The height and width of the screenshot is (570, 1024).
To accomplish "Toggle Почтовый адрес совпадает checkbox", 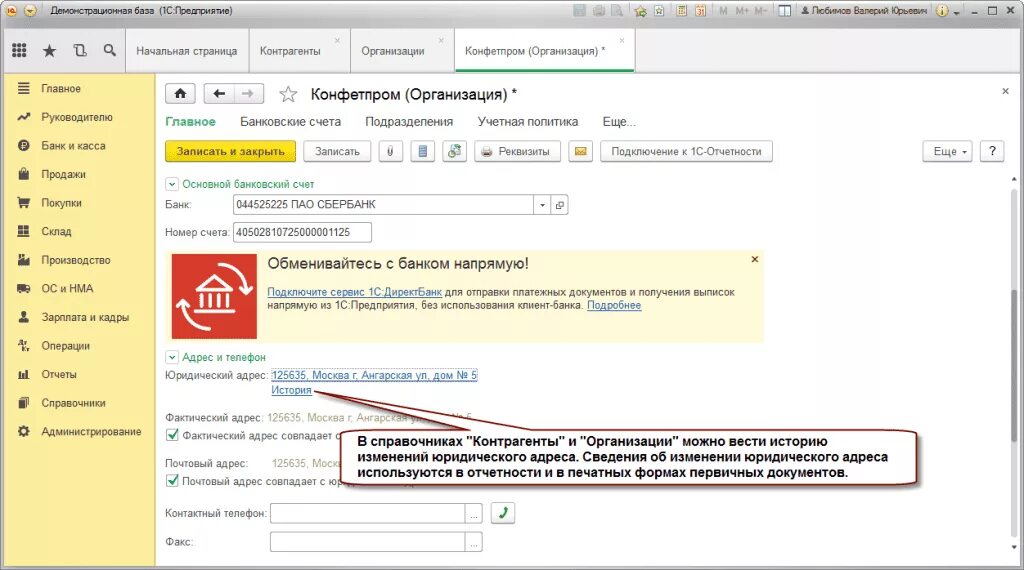I will tap(172, 481).
